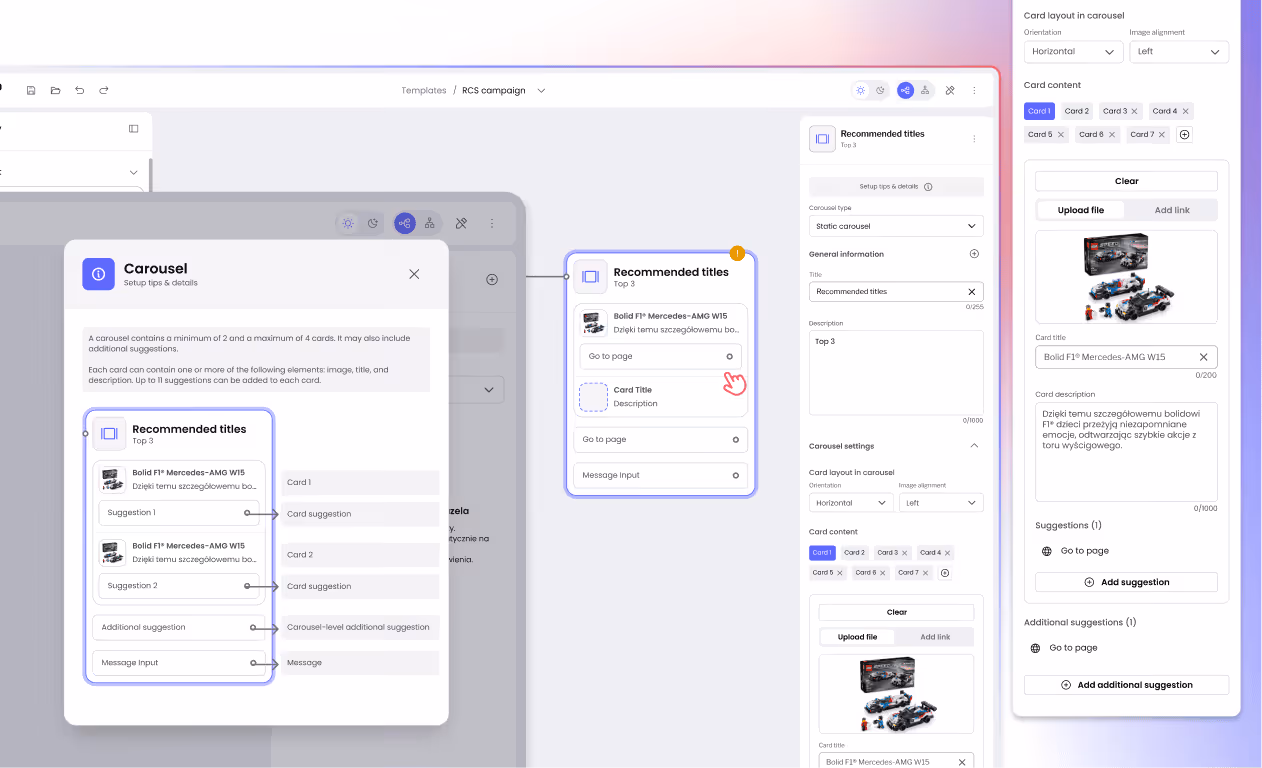Open the Orientation dropdown showing Horizontal

click(1073, 51)
